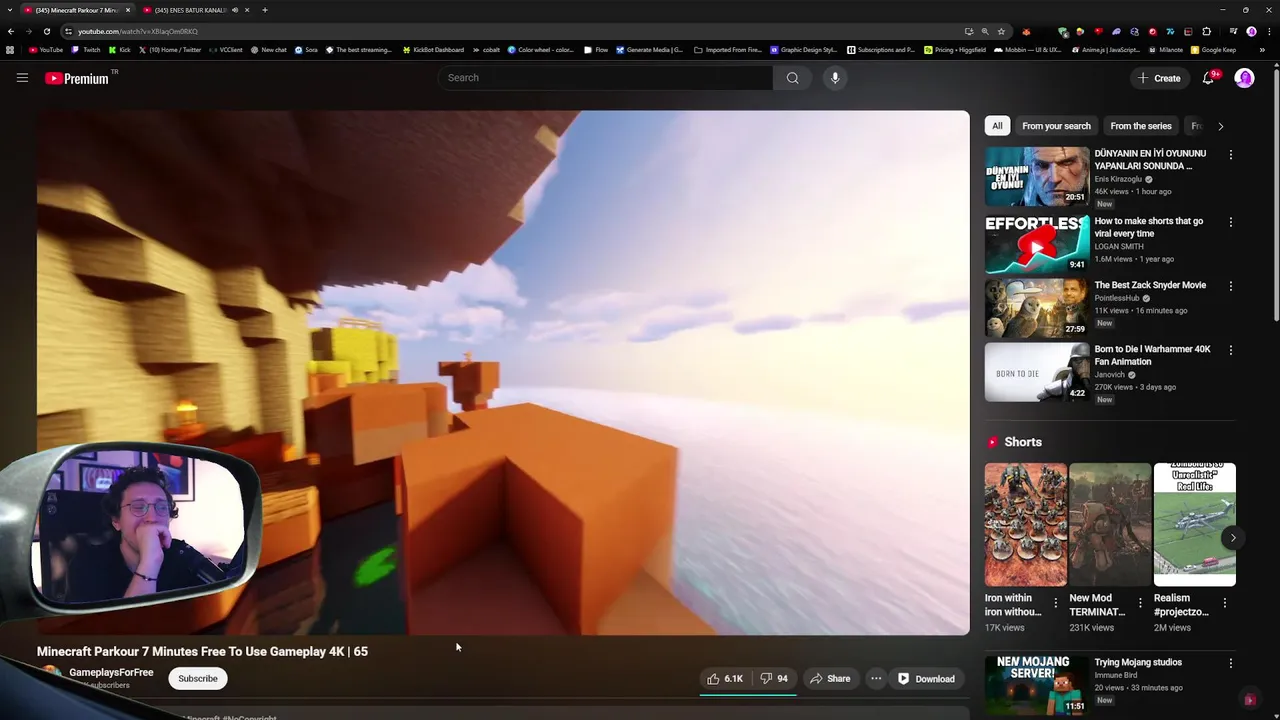Click the Share button
Viewport: 1280px width, 720px height.
point(830,679)
